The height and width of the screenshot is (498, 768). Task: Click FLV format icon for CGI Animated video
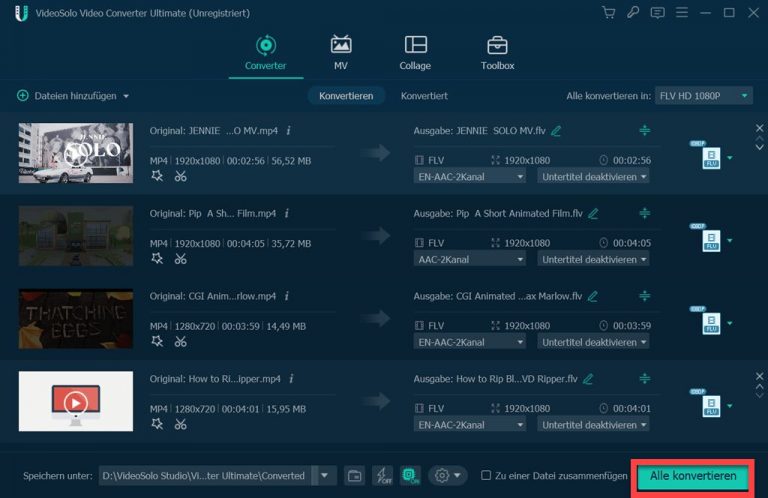click(711, 323)
